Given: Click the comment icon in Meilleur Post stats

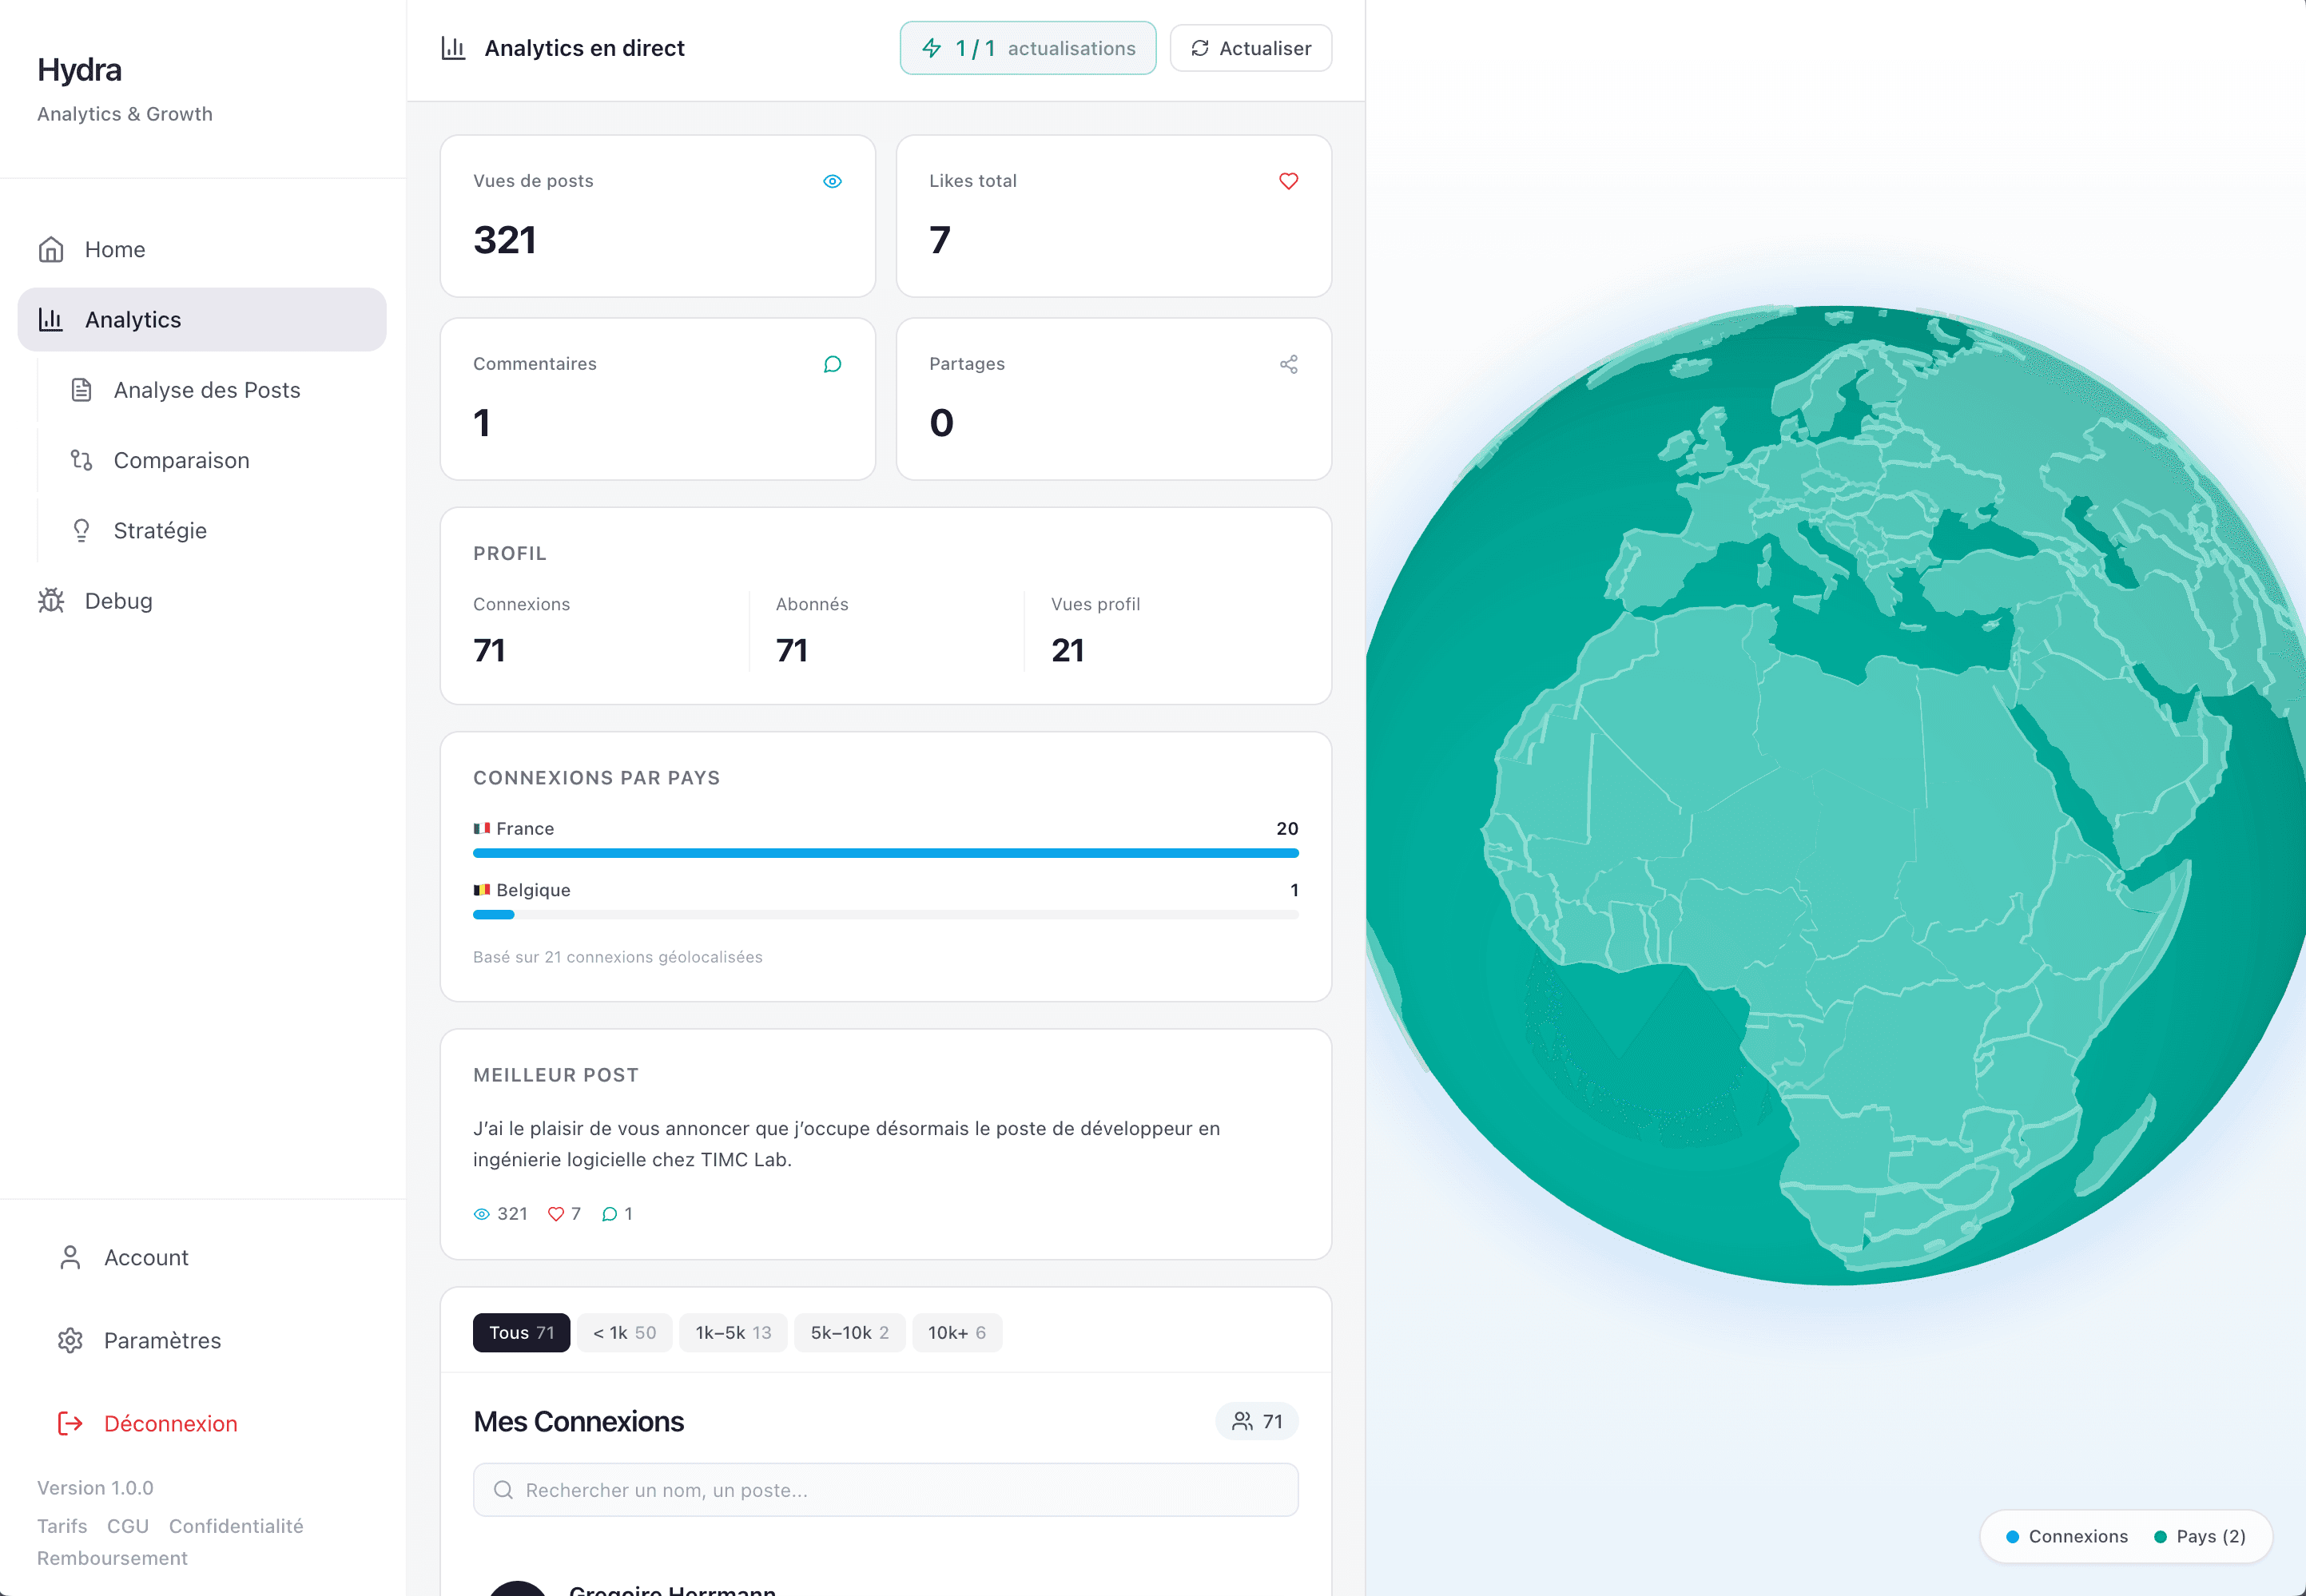Looking at the screenshot, I should pyautogui.click(x=609, y=1214).
